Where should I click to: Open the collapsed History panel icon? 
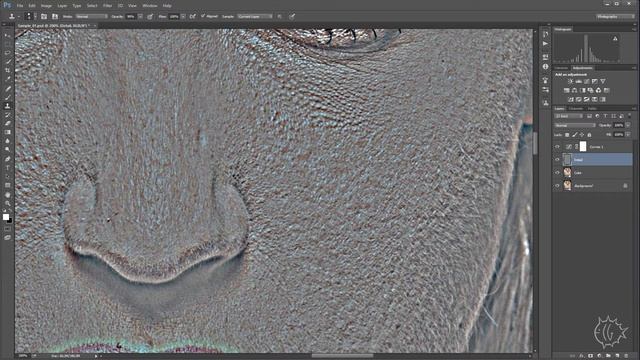pyautogui.click(x=546, y=34)
